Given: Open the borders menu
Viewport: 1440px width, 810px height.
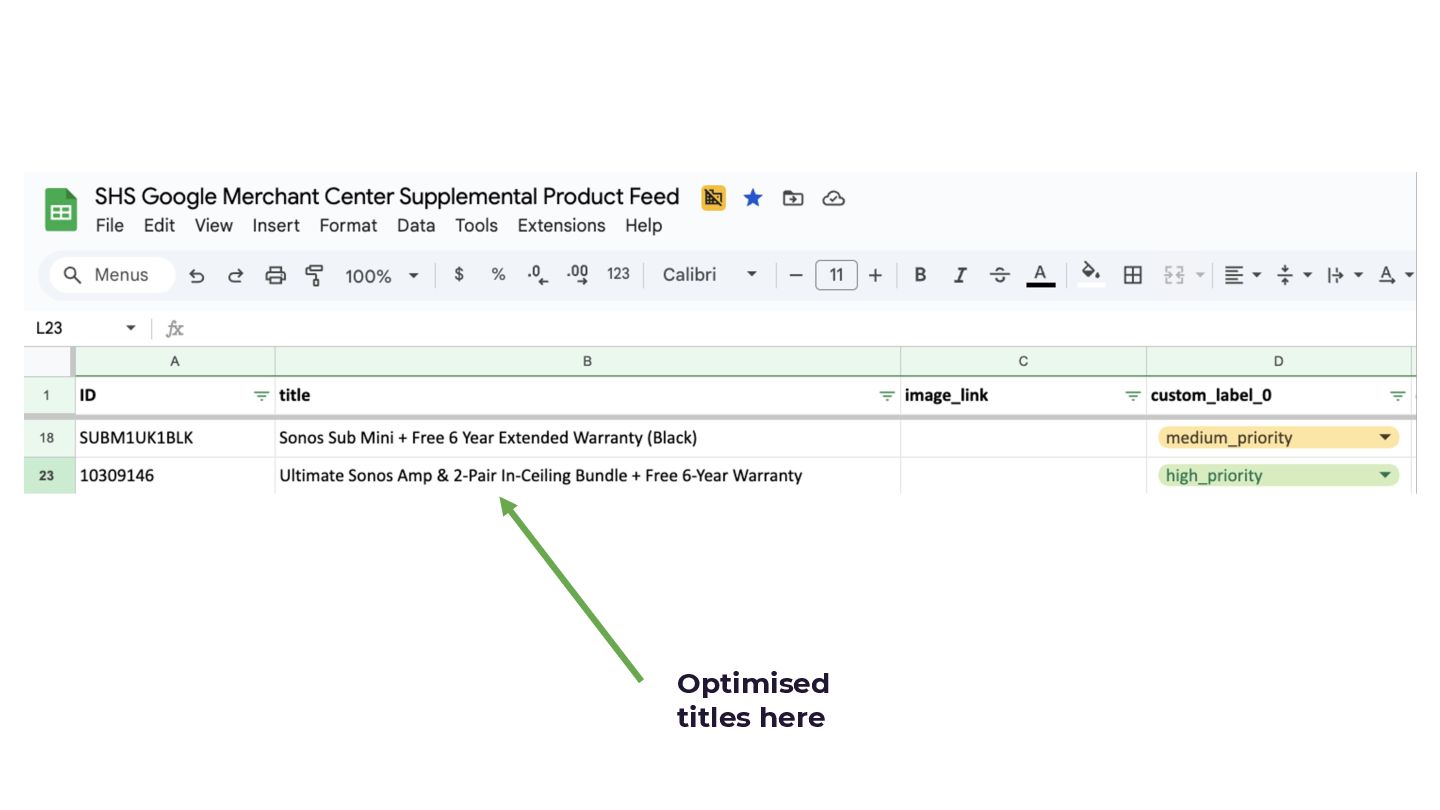Looking at the screenshot, I should [1133, 275].
